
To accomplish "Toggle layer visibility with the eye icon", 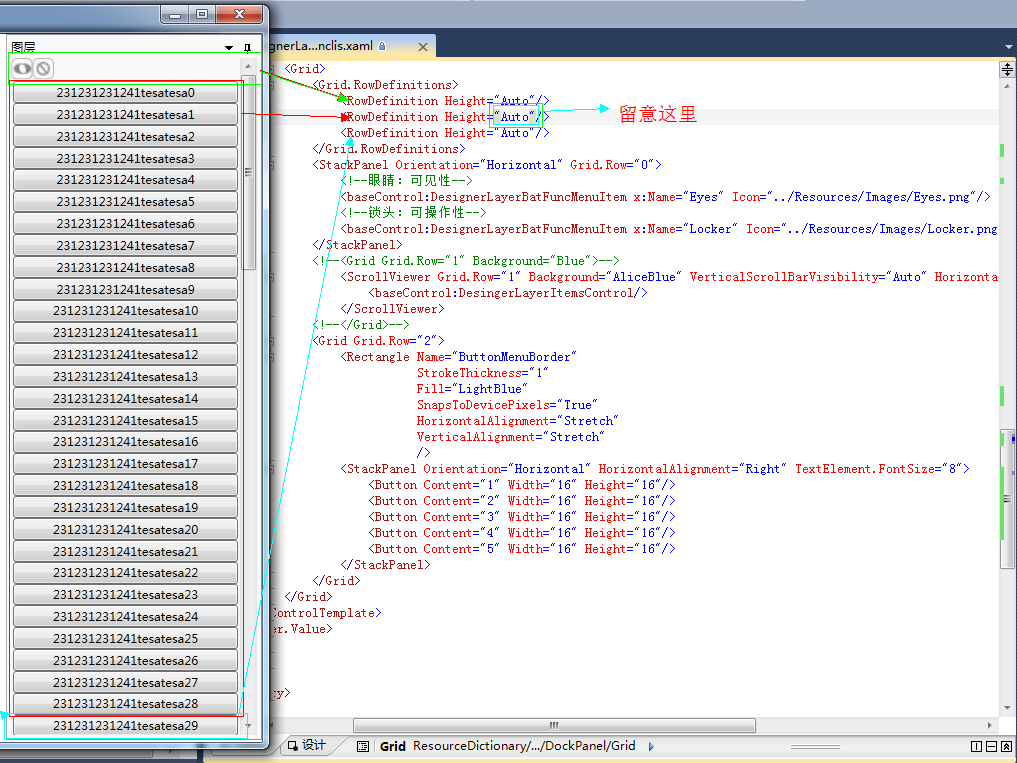I will [22, 68].
